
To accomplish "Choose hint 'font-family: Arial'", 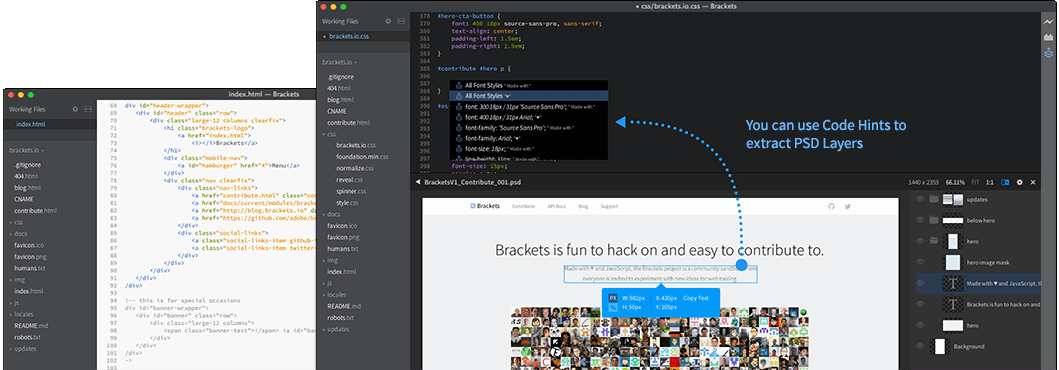I will click(529, 138).
